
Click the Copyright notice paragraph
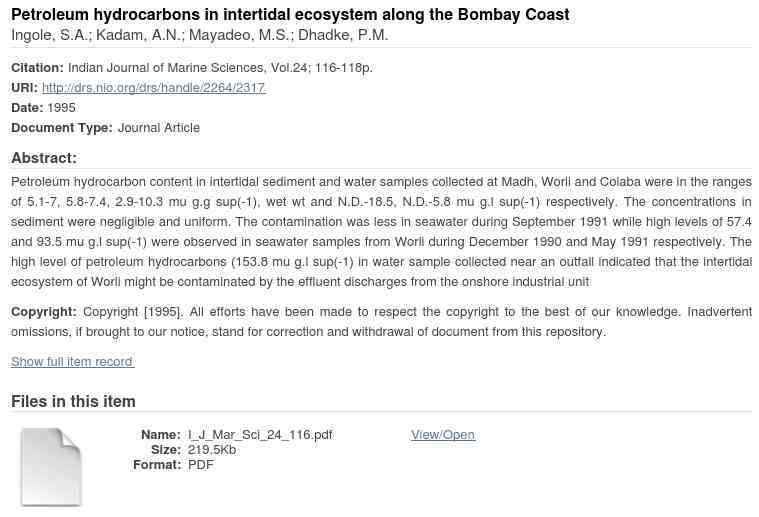(x=380, y=322)
